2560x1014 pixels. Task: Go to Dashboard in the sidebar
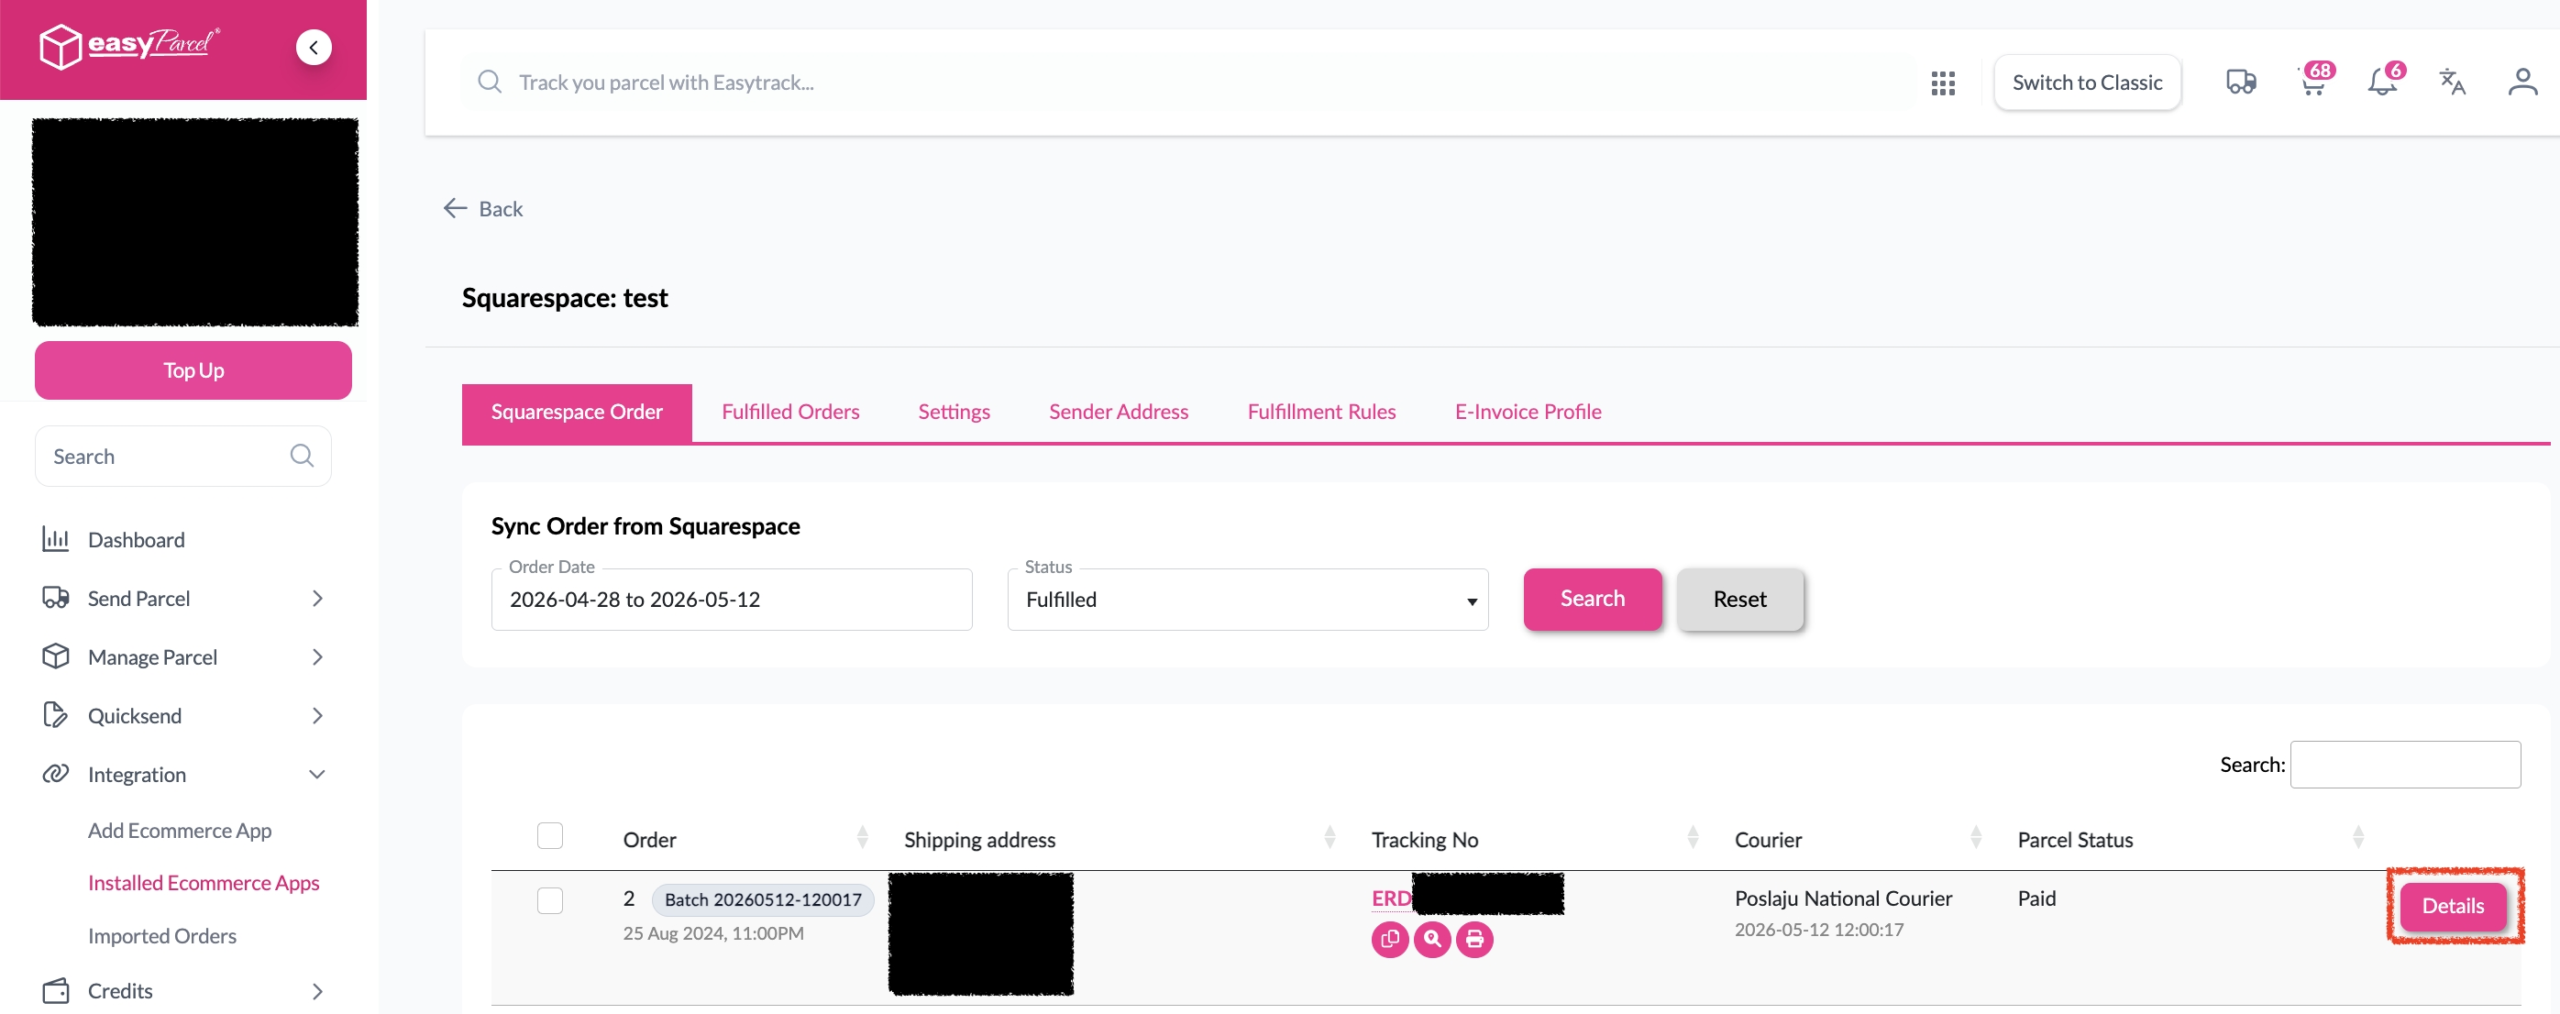136,540
